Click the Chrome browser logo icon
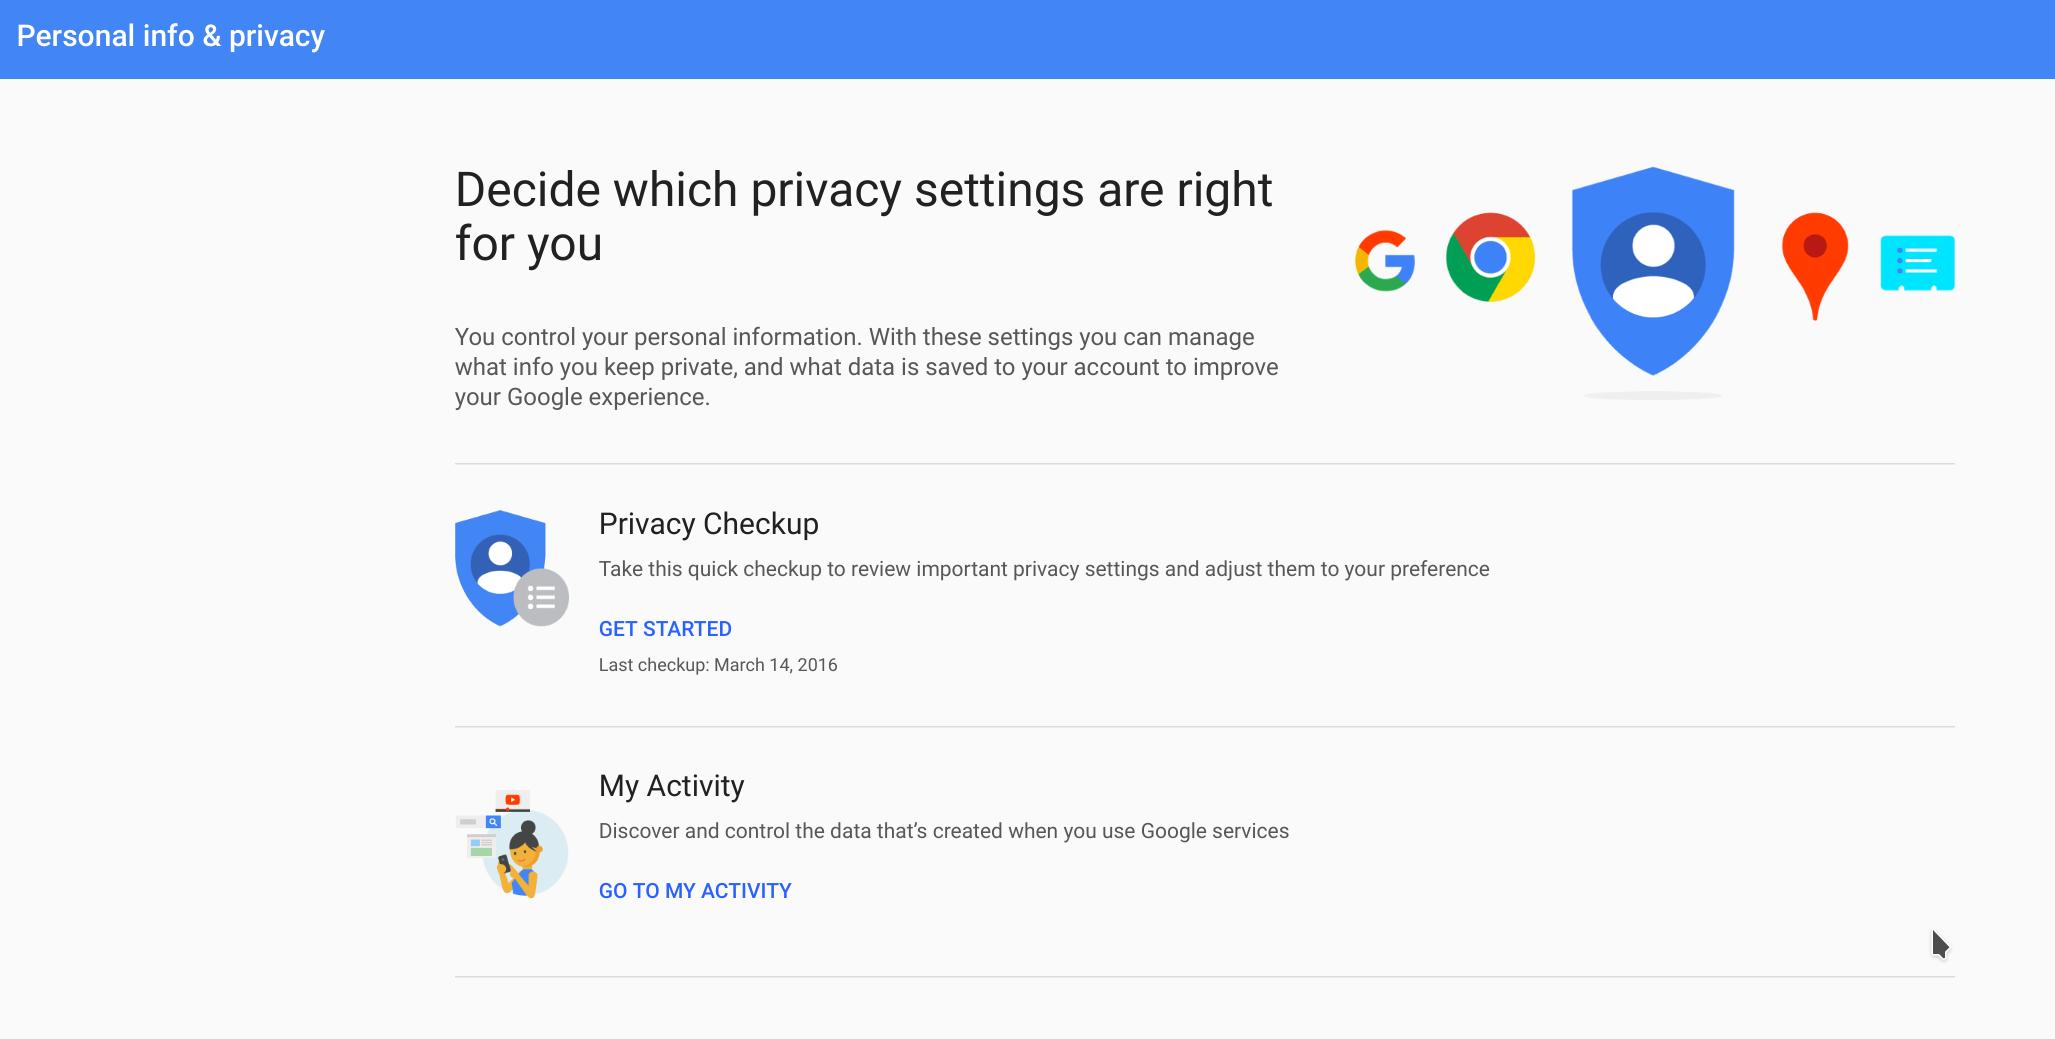The height and width of the screenshot is (1039, 2055). coord(1490,257)
